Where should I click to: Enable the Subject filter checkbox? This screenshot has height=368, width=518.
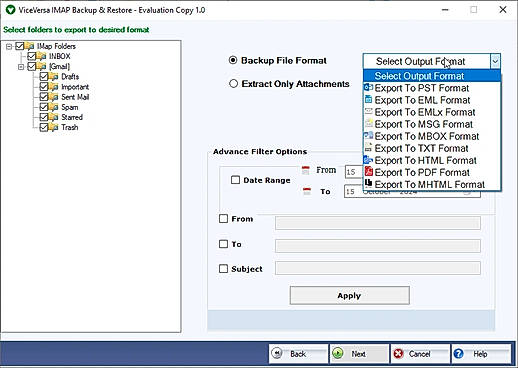click(223, 268)
